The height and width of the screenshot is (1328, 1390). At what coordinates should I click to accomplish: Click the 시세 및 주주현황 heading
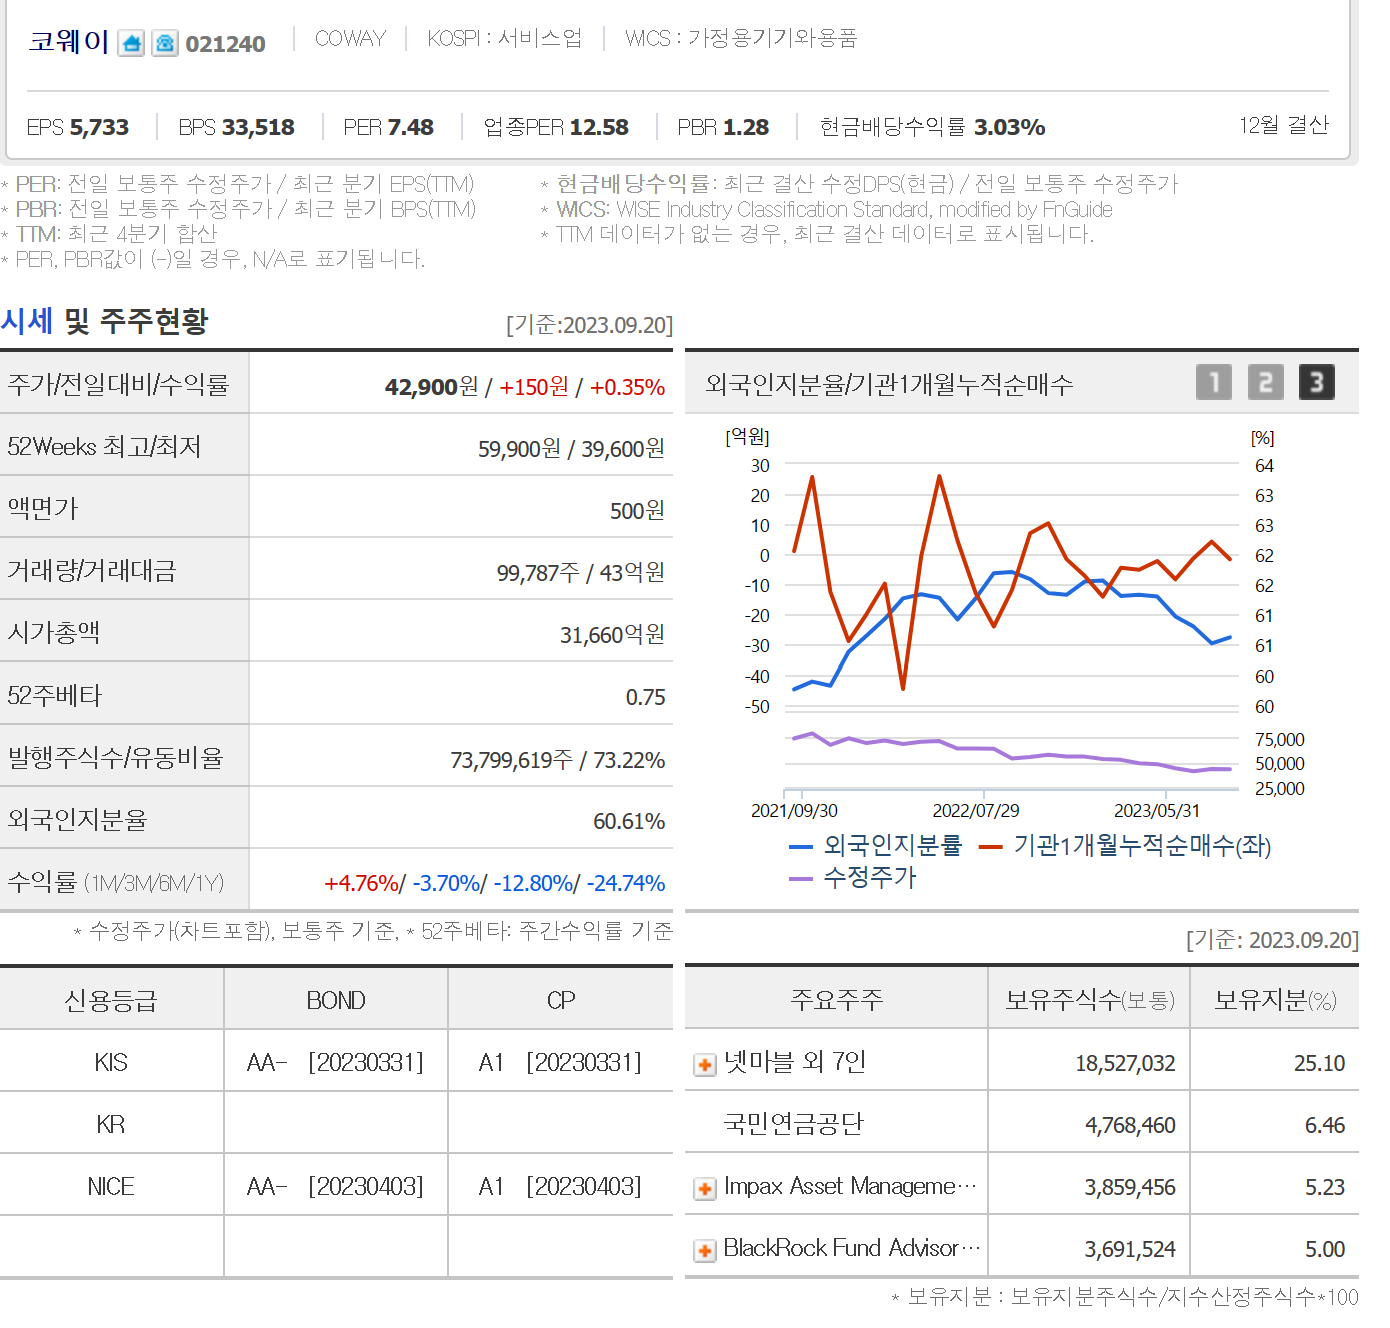pyautogui.click(x=105, y=321)
